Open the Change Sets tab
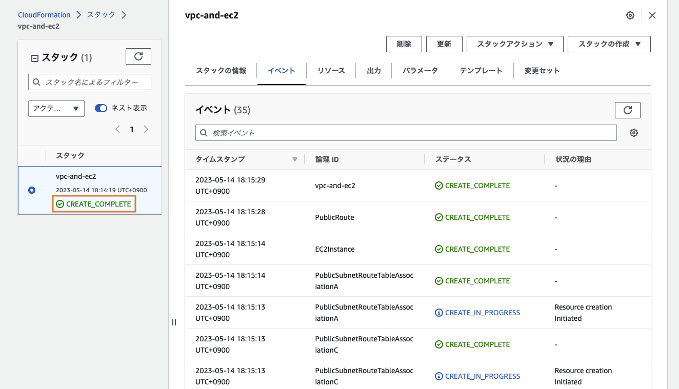 542,71
